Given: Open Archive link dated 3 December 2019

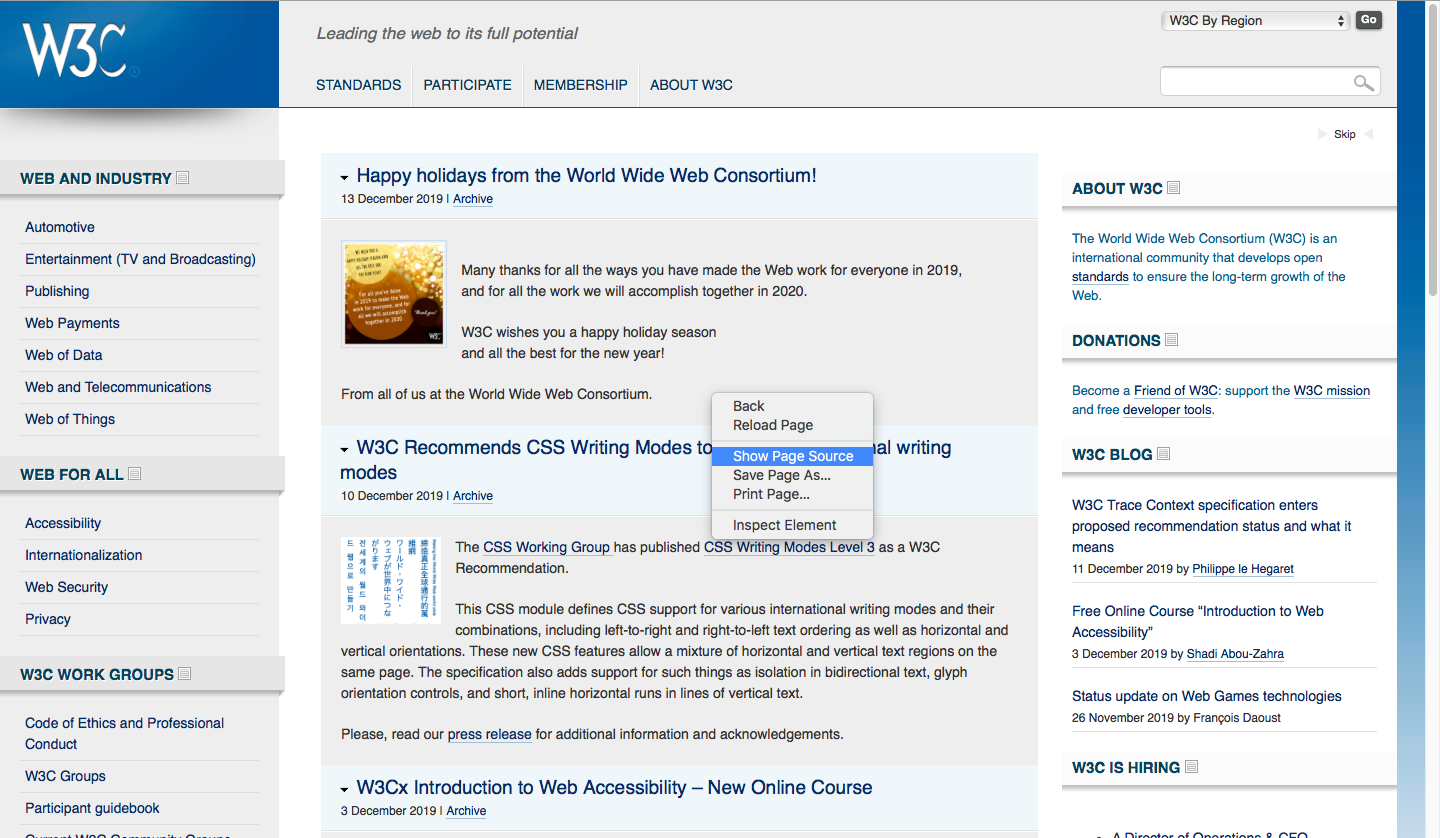Looking at the screenshot, I should 466,811.
